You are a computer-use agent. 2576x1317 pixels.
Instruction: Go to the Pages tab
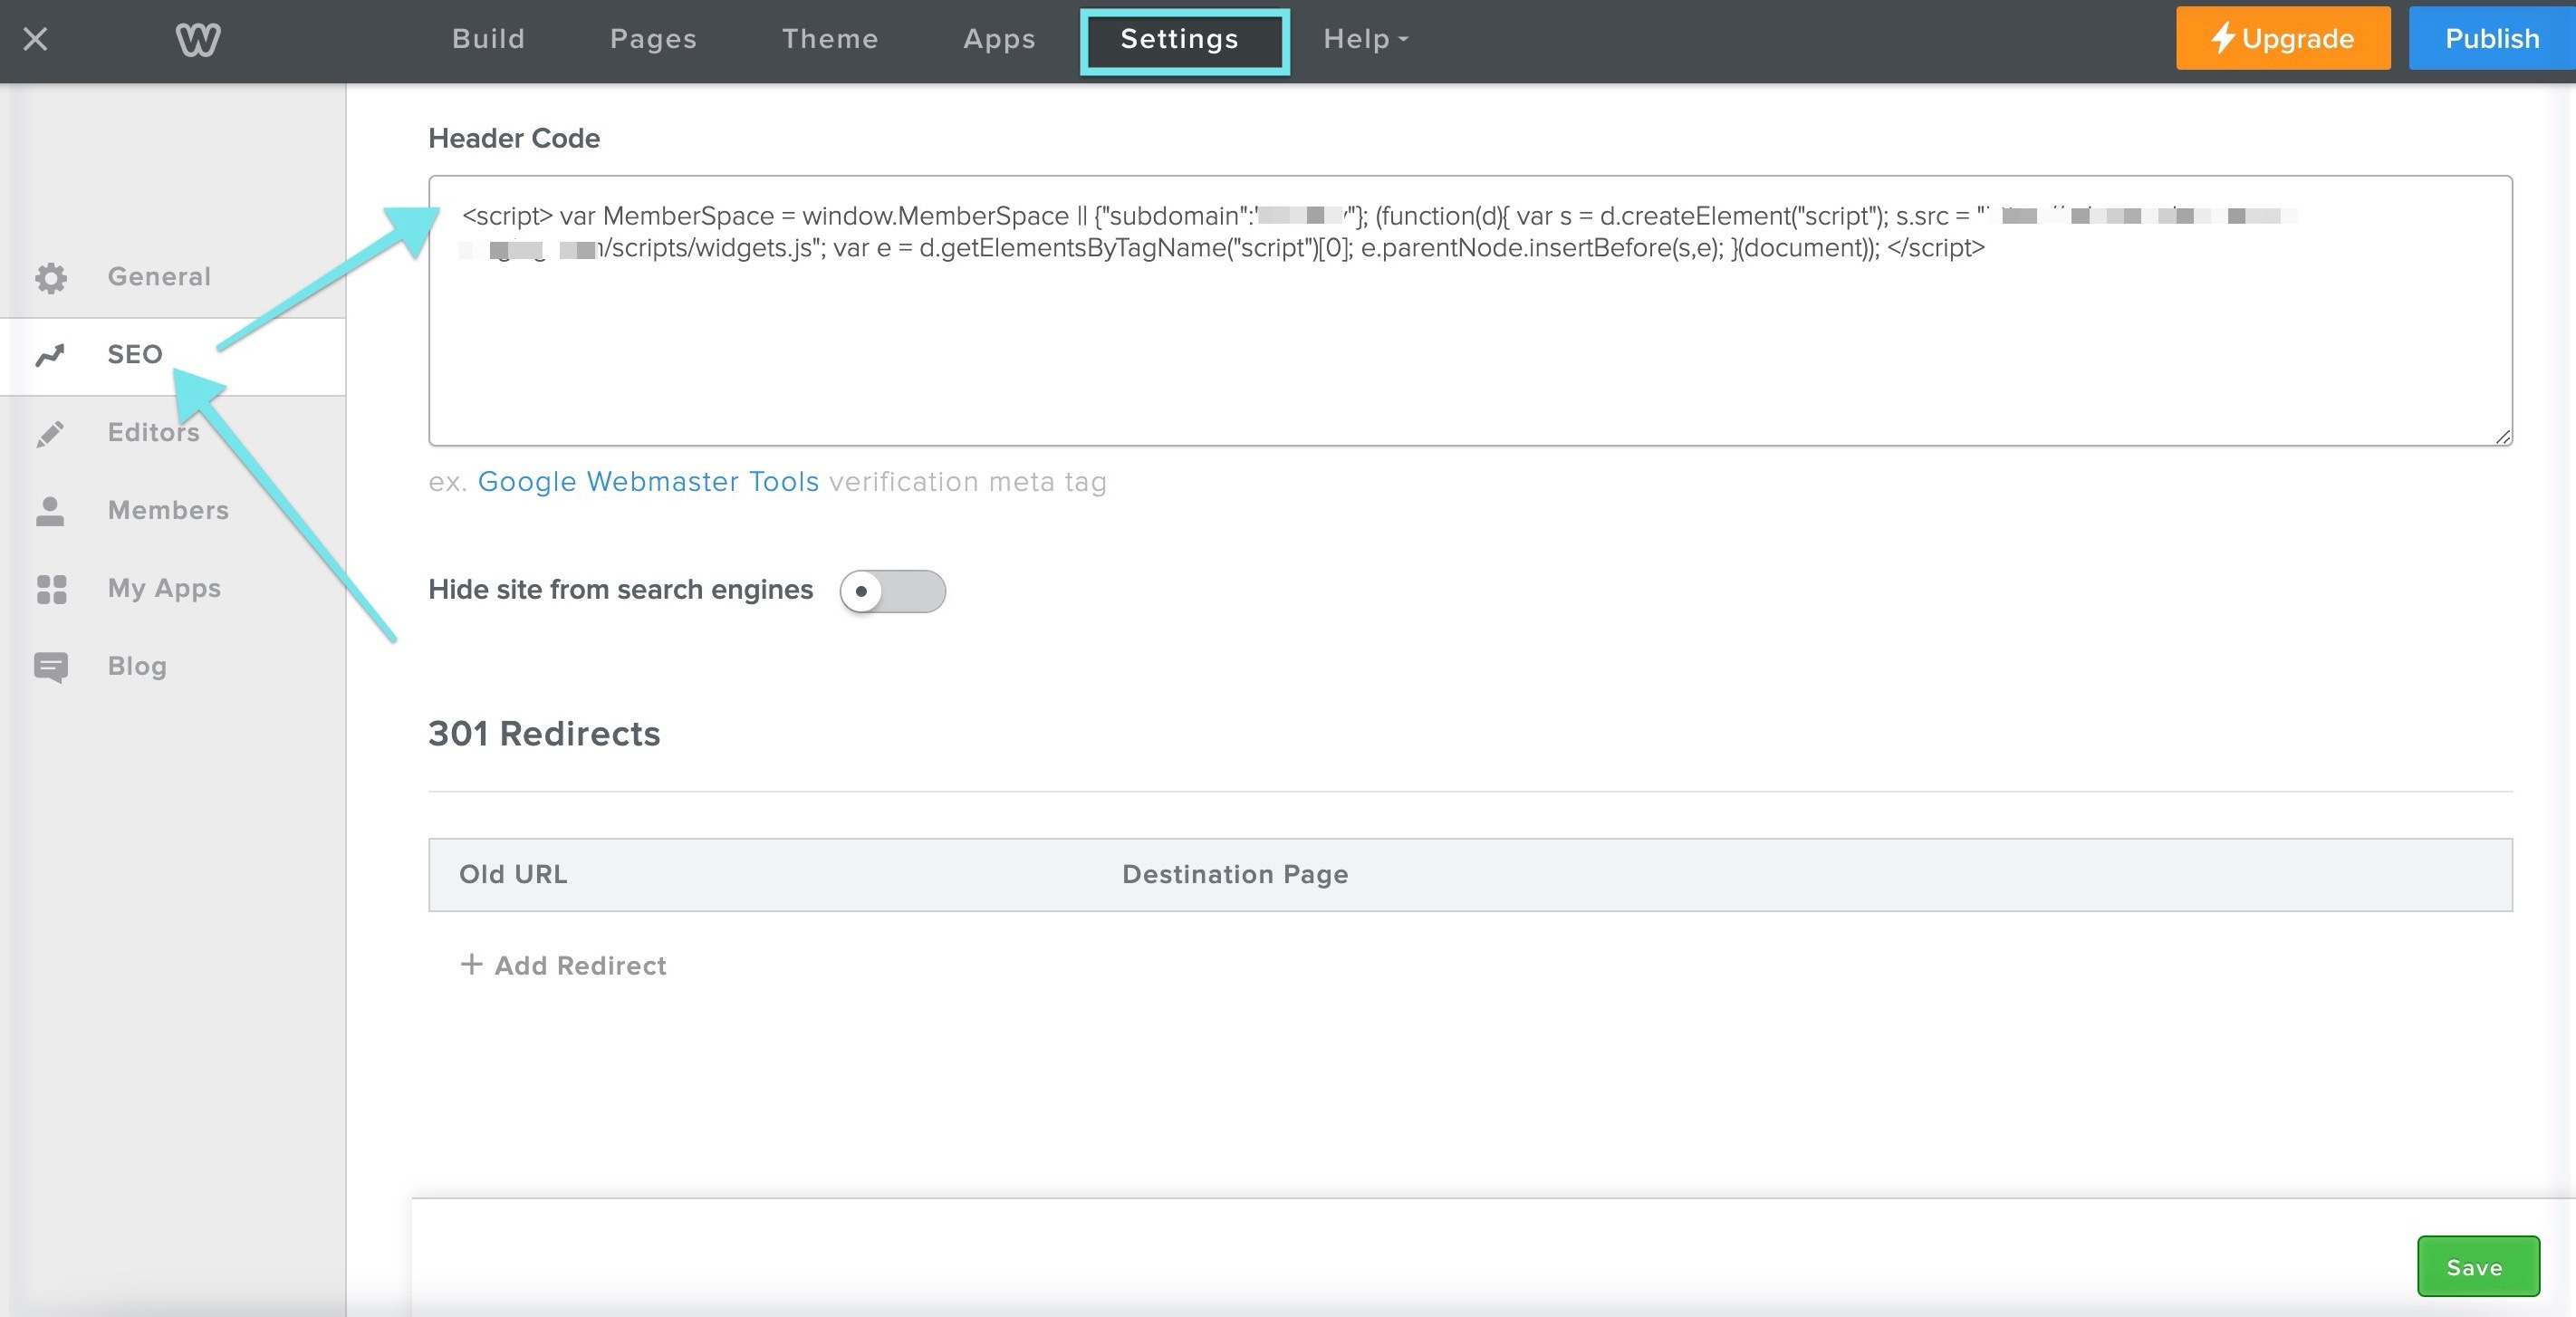click(x=653, y=39)
